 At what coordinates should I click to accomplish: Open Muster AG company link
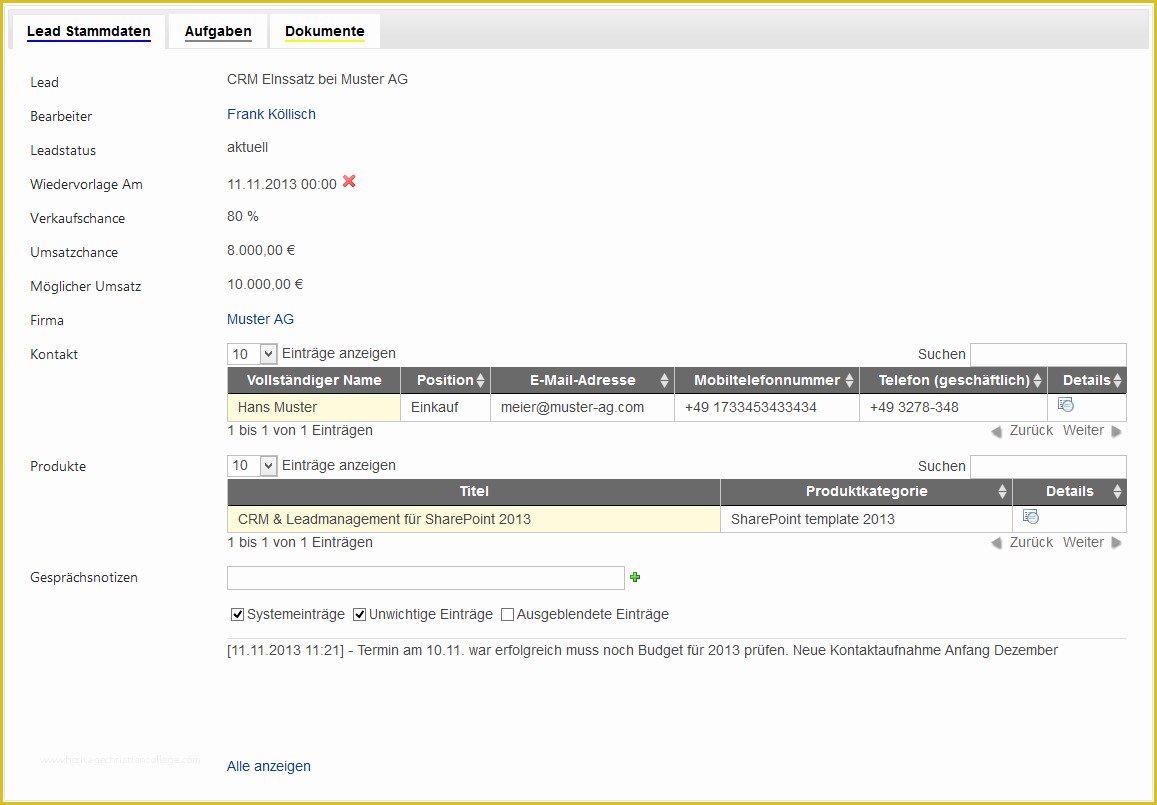pyautogui.click(x=260, y=319)
